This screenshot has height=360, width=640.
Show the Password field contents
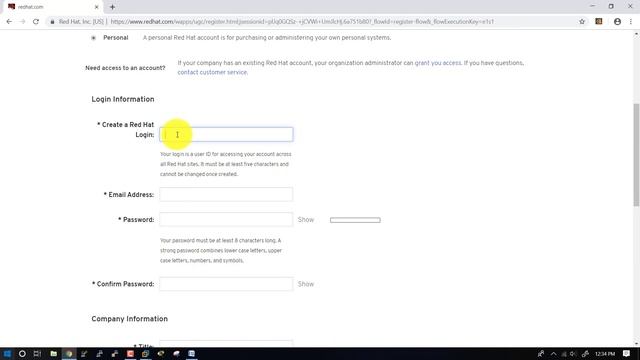point(306,220)
